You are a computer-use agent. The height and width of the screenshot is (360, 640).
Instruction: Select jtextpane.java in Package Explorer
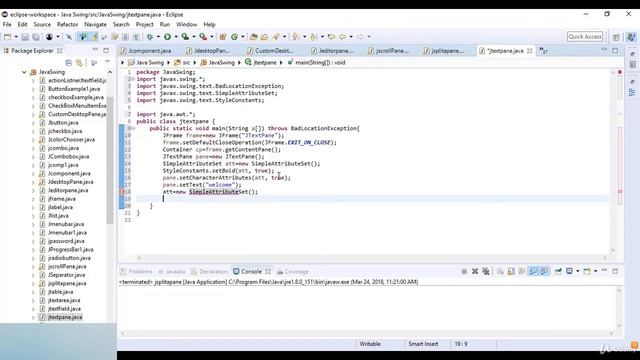pos(64,317)
